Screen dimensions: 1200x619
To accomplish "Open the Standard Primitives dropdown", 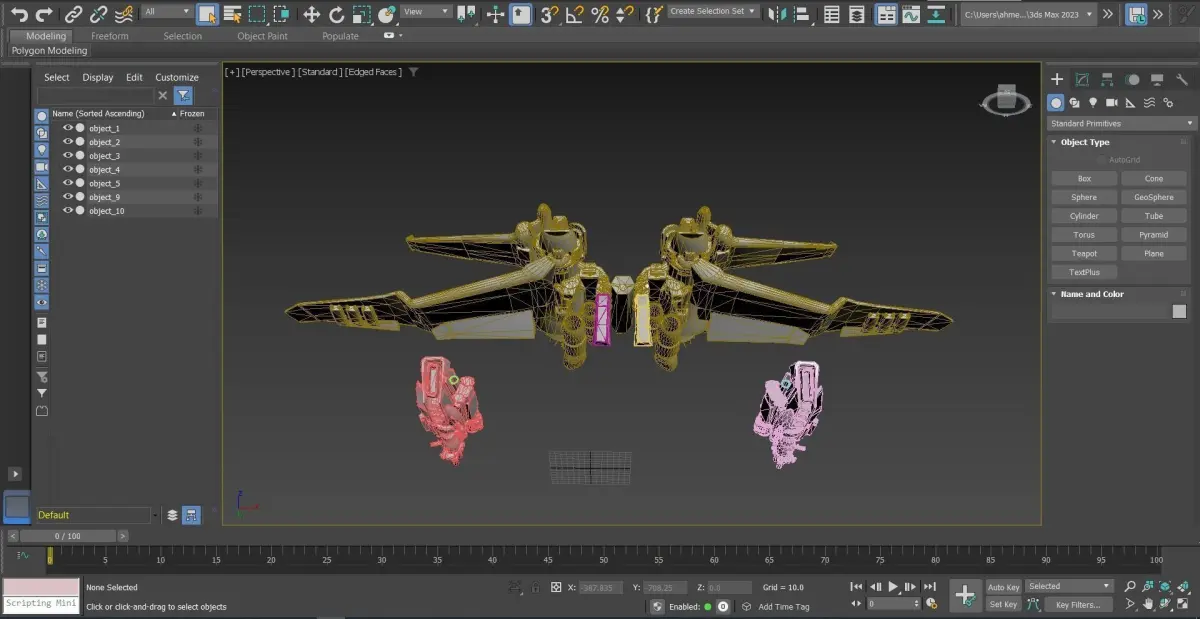I will coord(1121,123).
